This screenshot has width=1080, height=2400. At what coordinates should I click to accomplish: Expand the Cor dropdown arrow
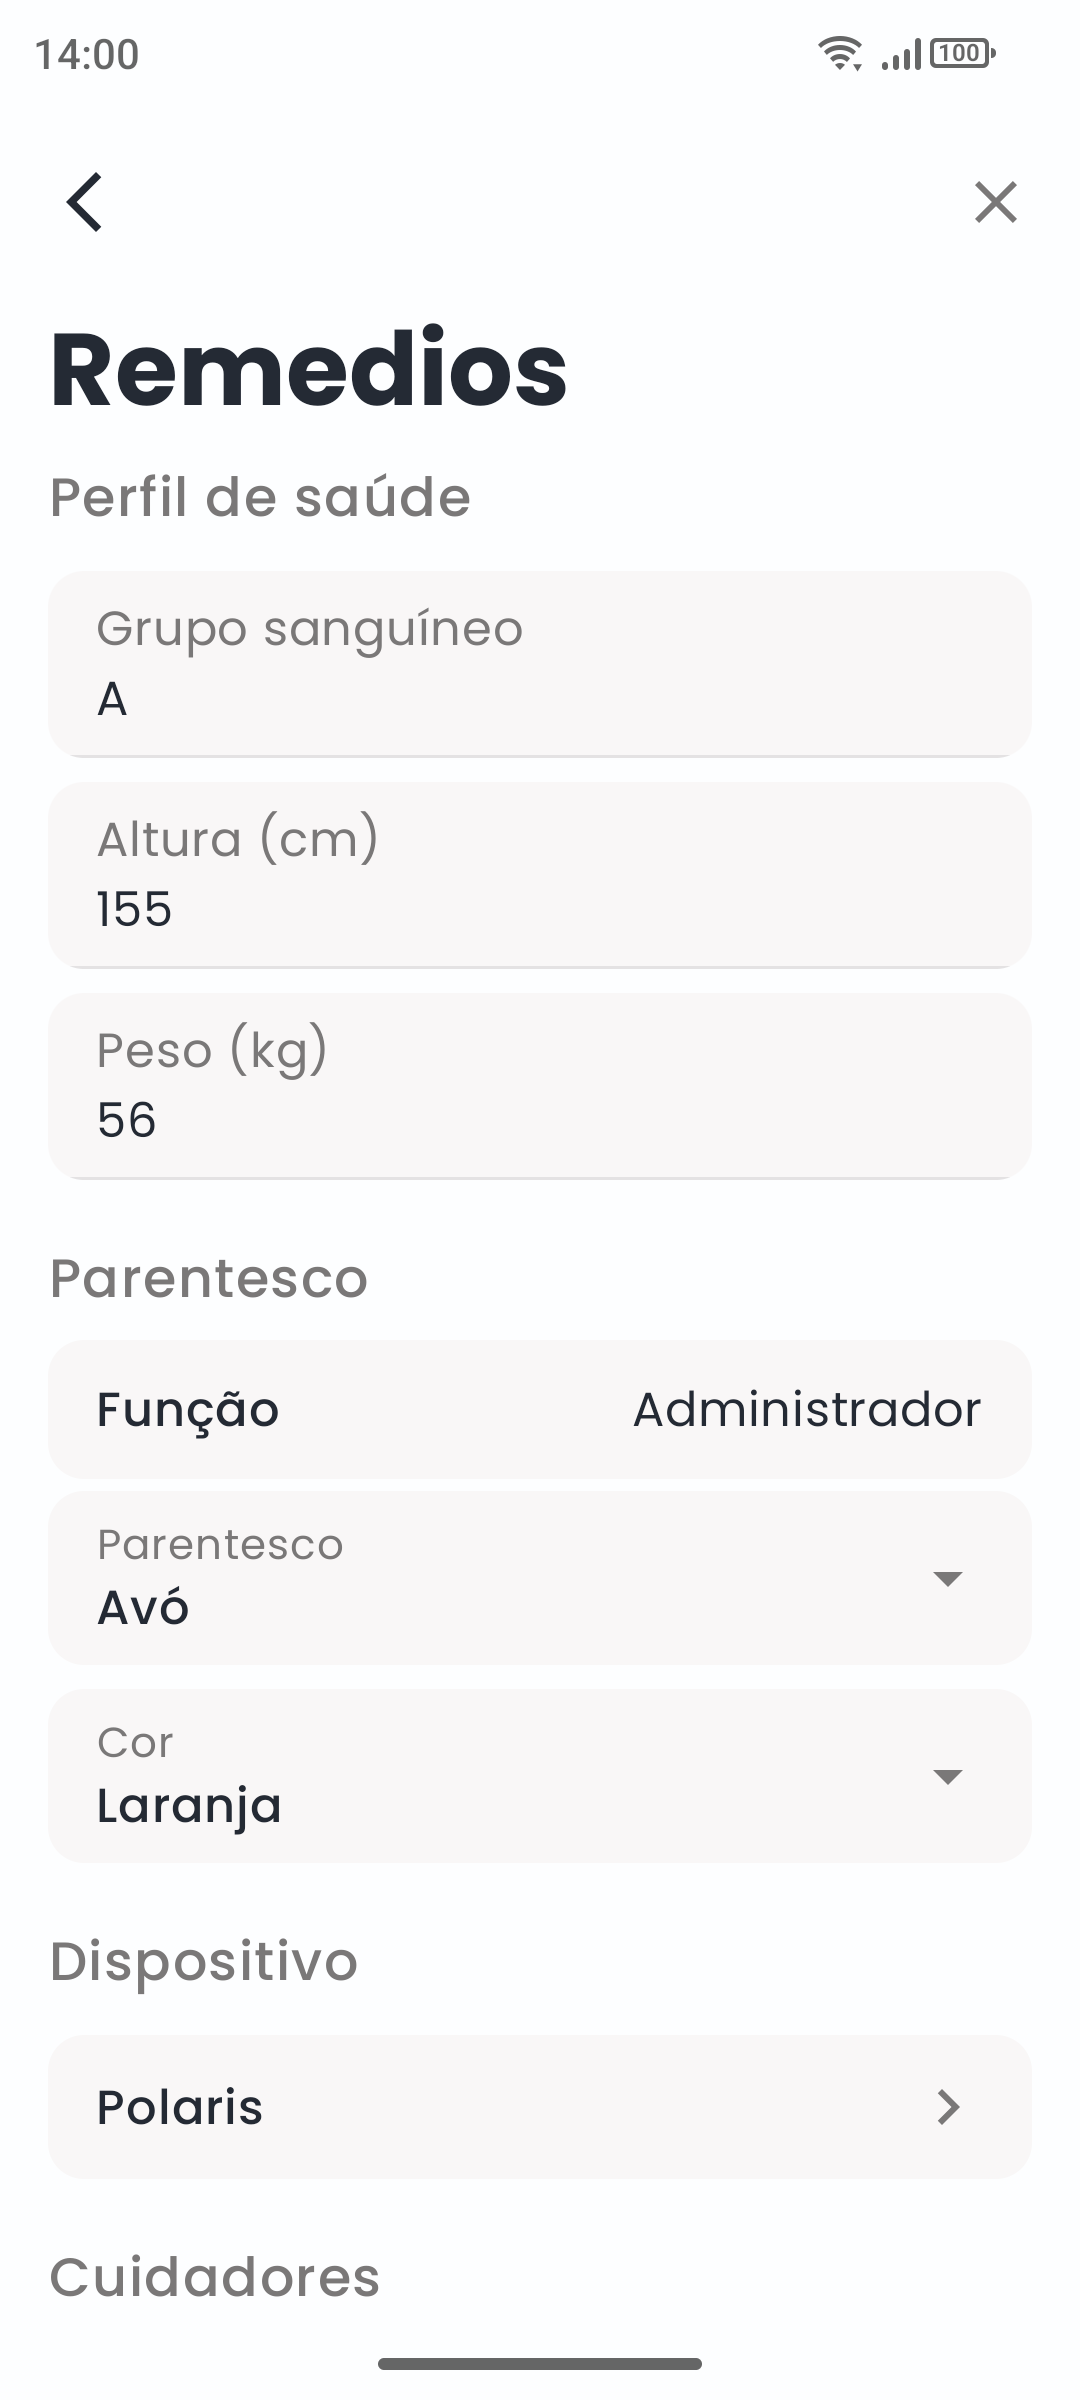pos(947,1776)
